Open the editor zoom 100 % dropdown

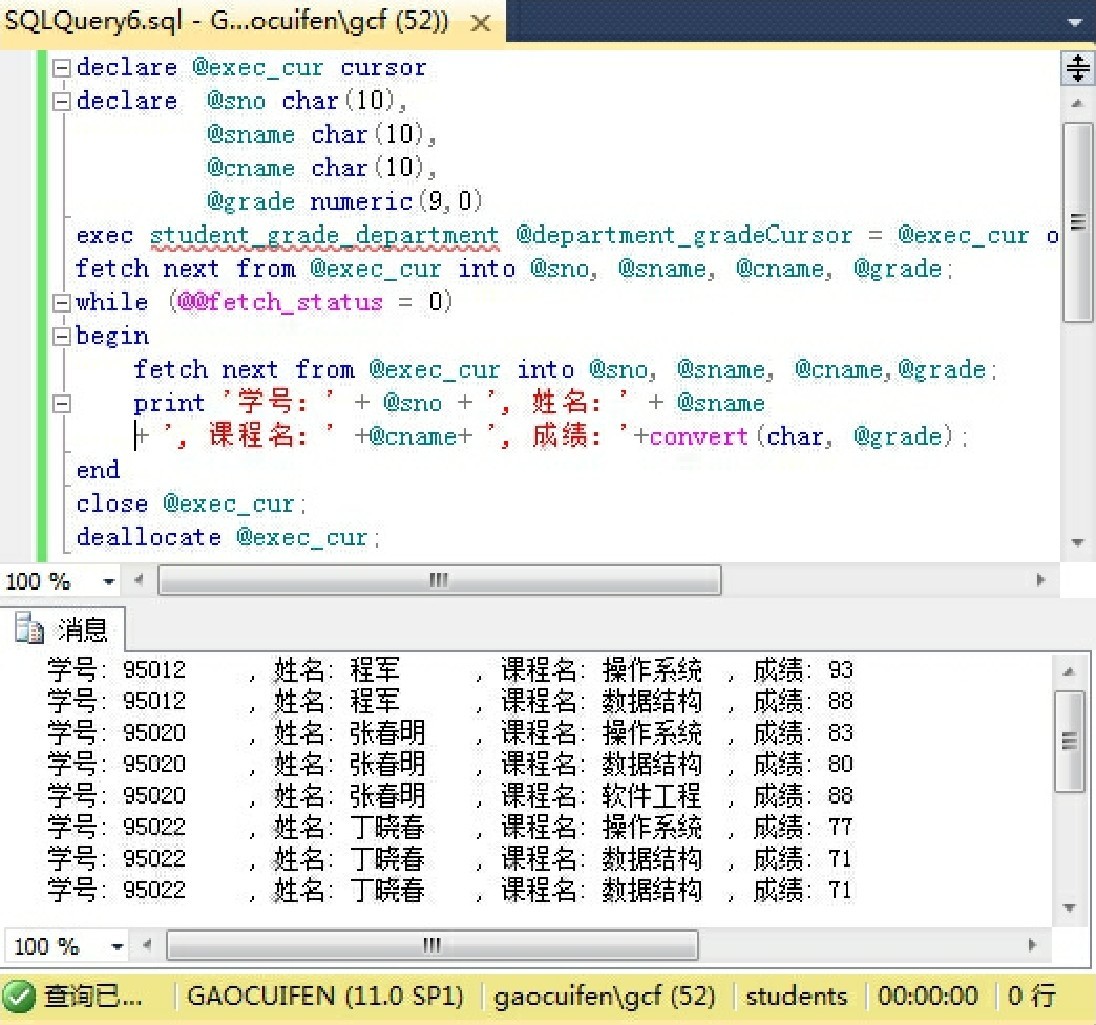[108, 581]
